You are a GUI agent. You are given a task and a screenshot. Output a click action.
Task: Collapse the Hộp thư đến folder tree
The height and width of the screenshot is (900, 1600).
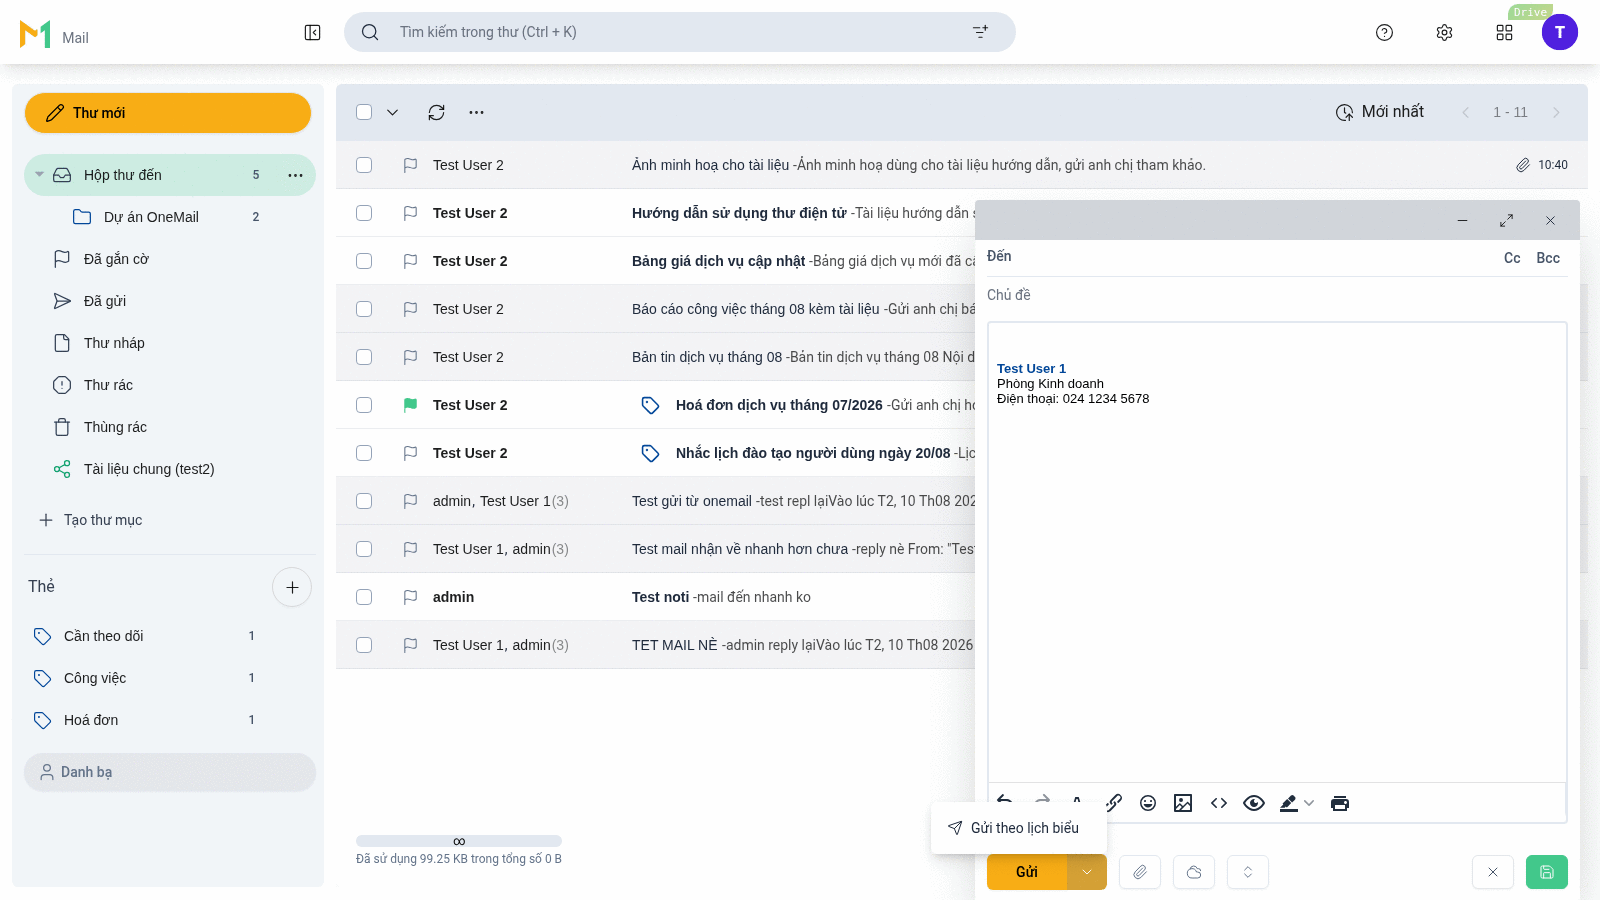pyautogui.click(x=39, y=175)
